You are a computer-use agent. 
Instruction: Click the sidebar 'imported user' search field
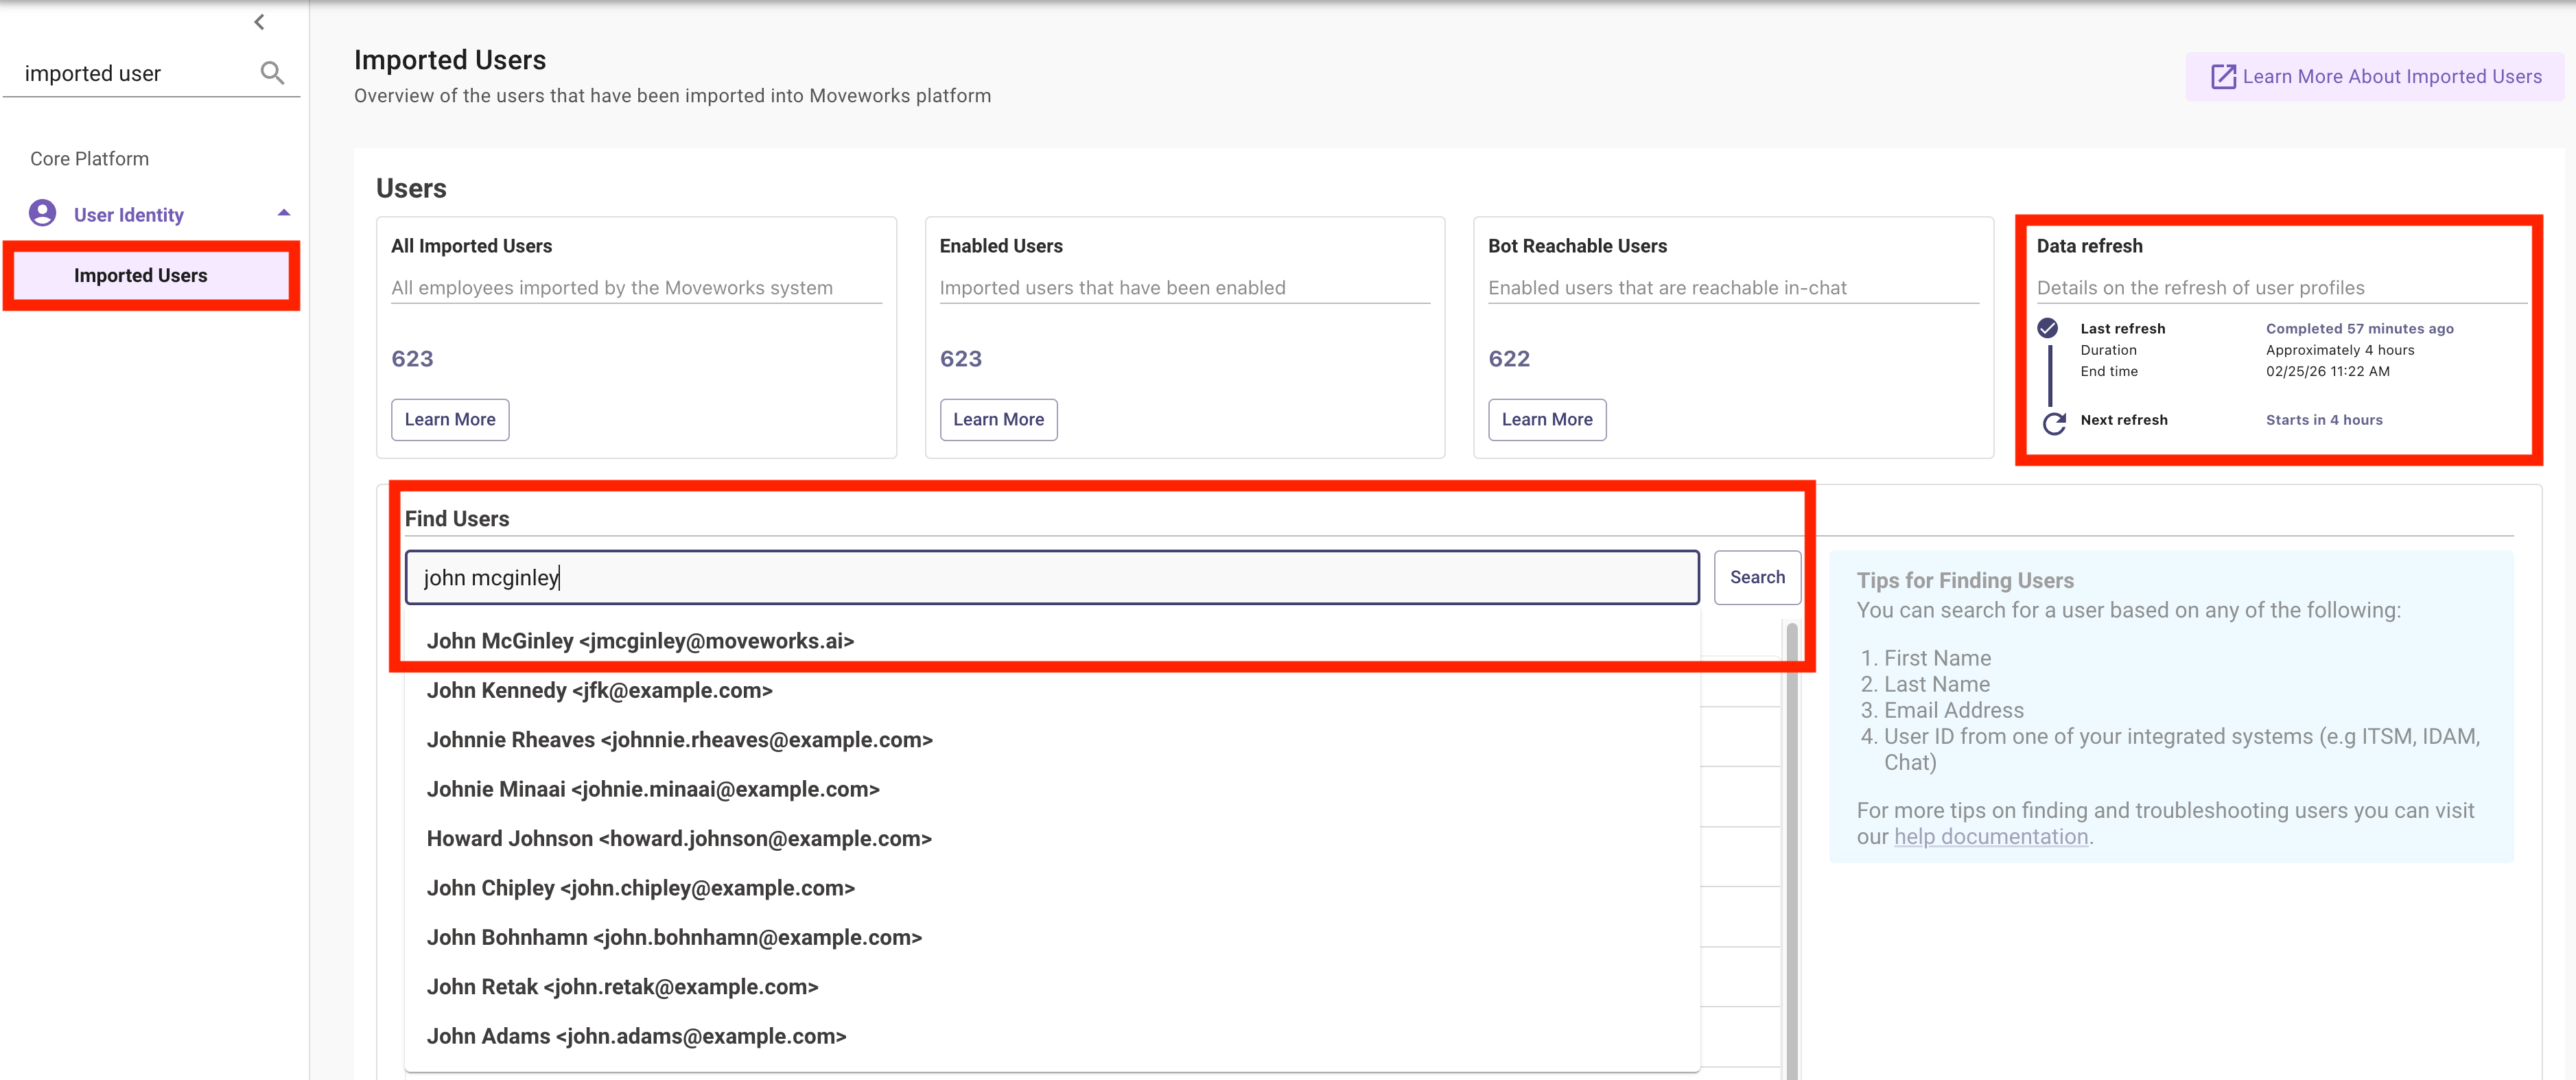(x=130, y=74)
